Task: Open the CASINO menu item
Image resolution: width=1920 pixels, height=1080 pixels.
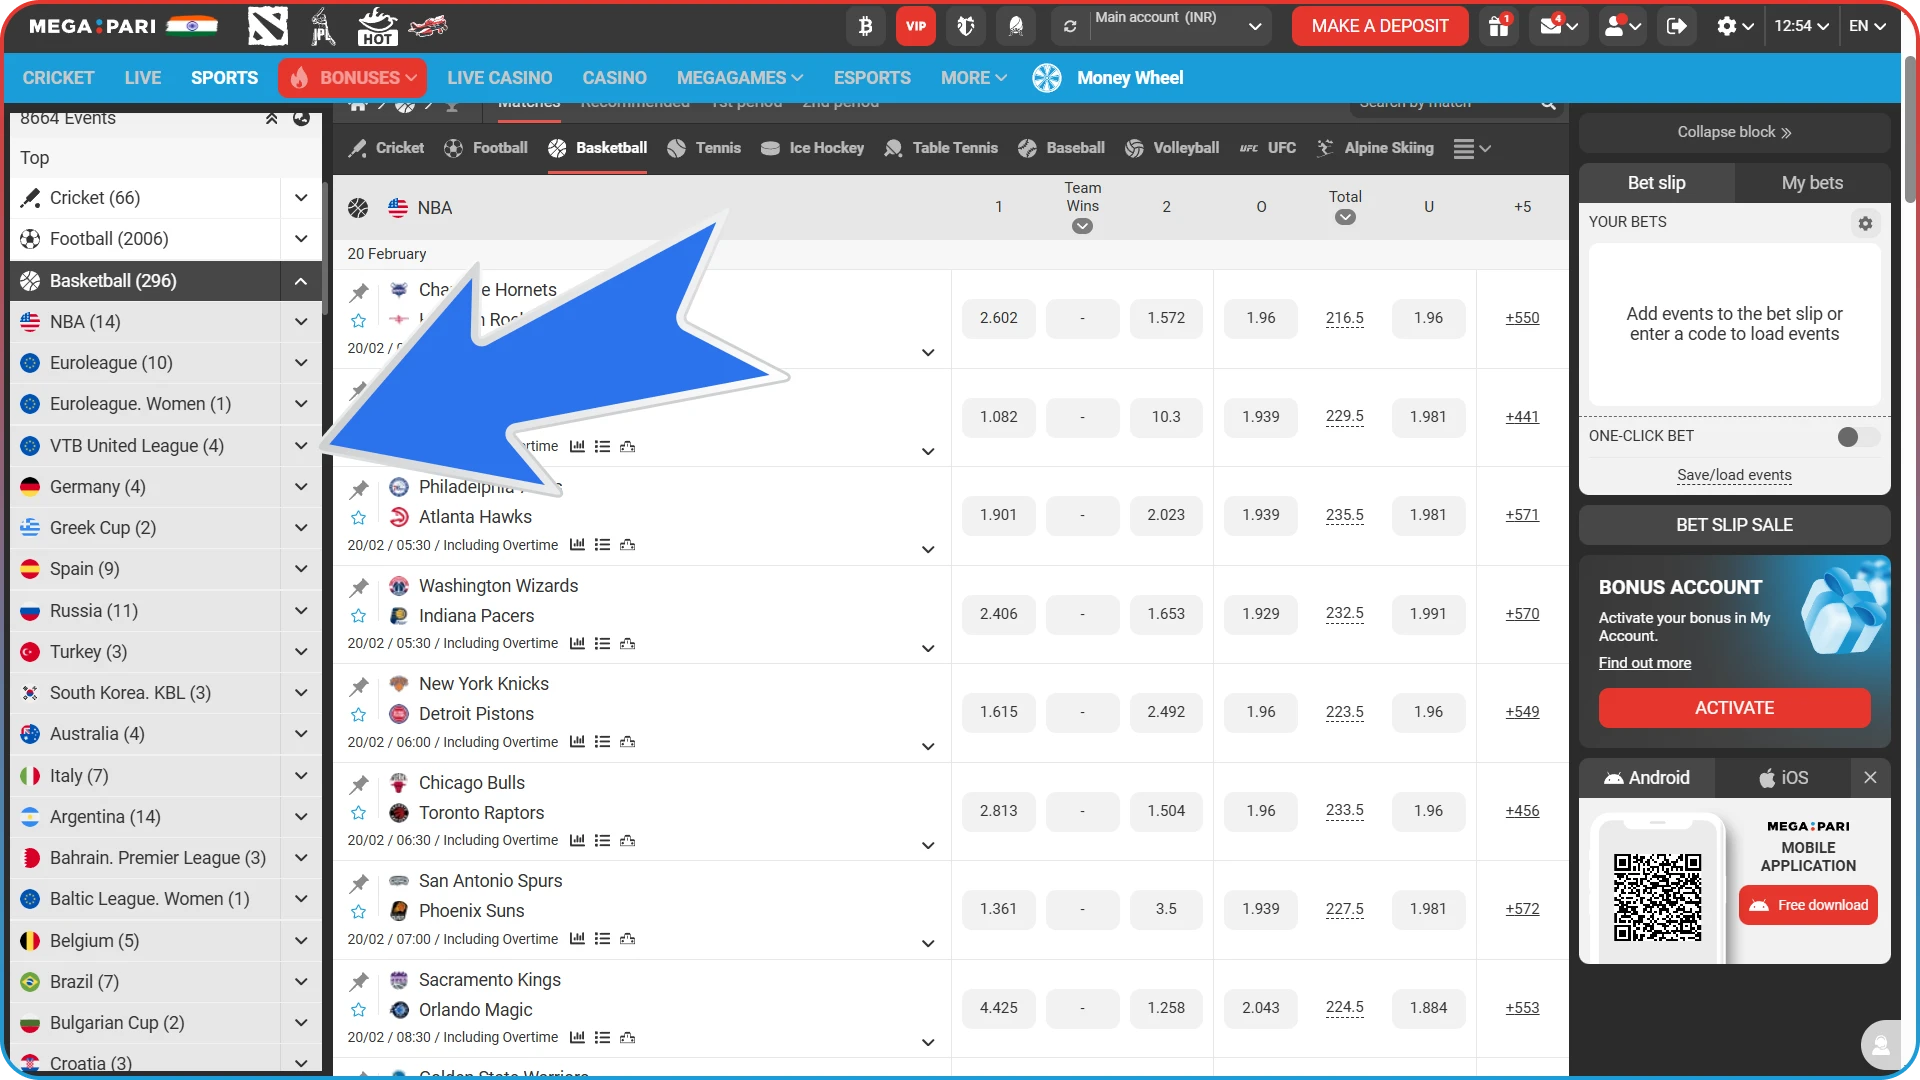Action: click(x=614, y=77)
